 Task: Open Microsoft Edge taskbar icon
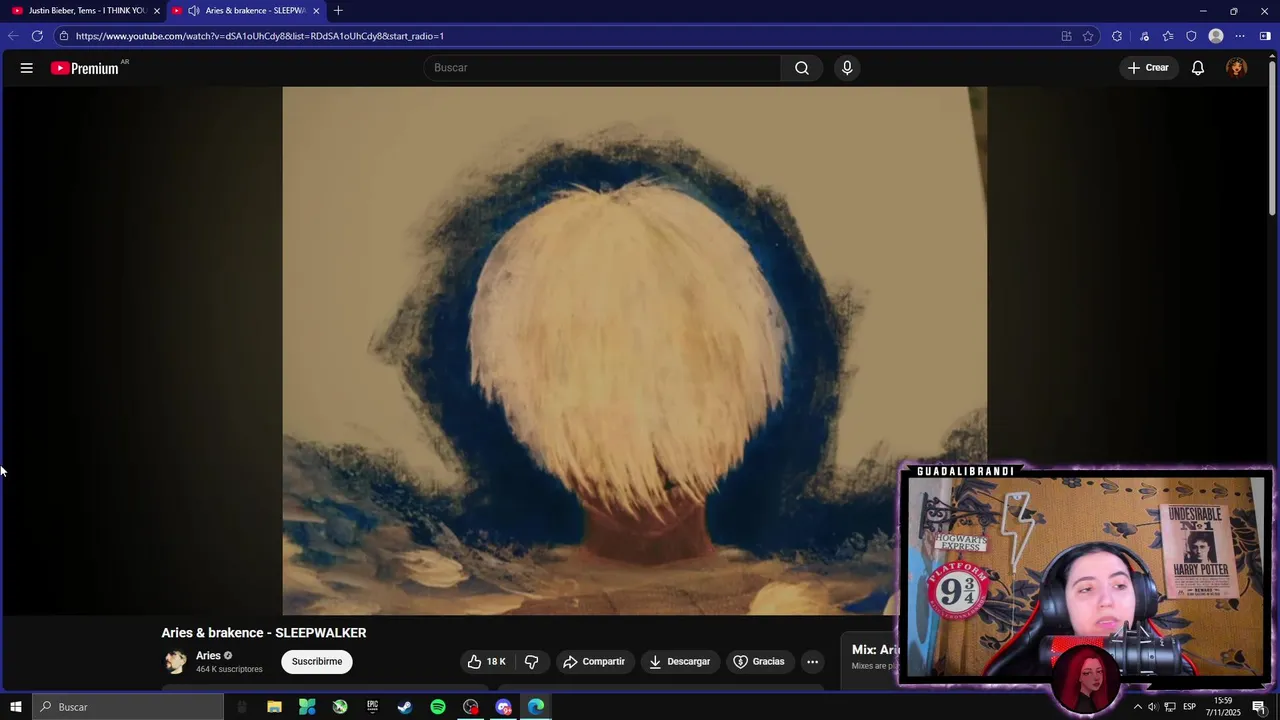coord(536,707)
